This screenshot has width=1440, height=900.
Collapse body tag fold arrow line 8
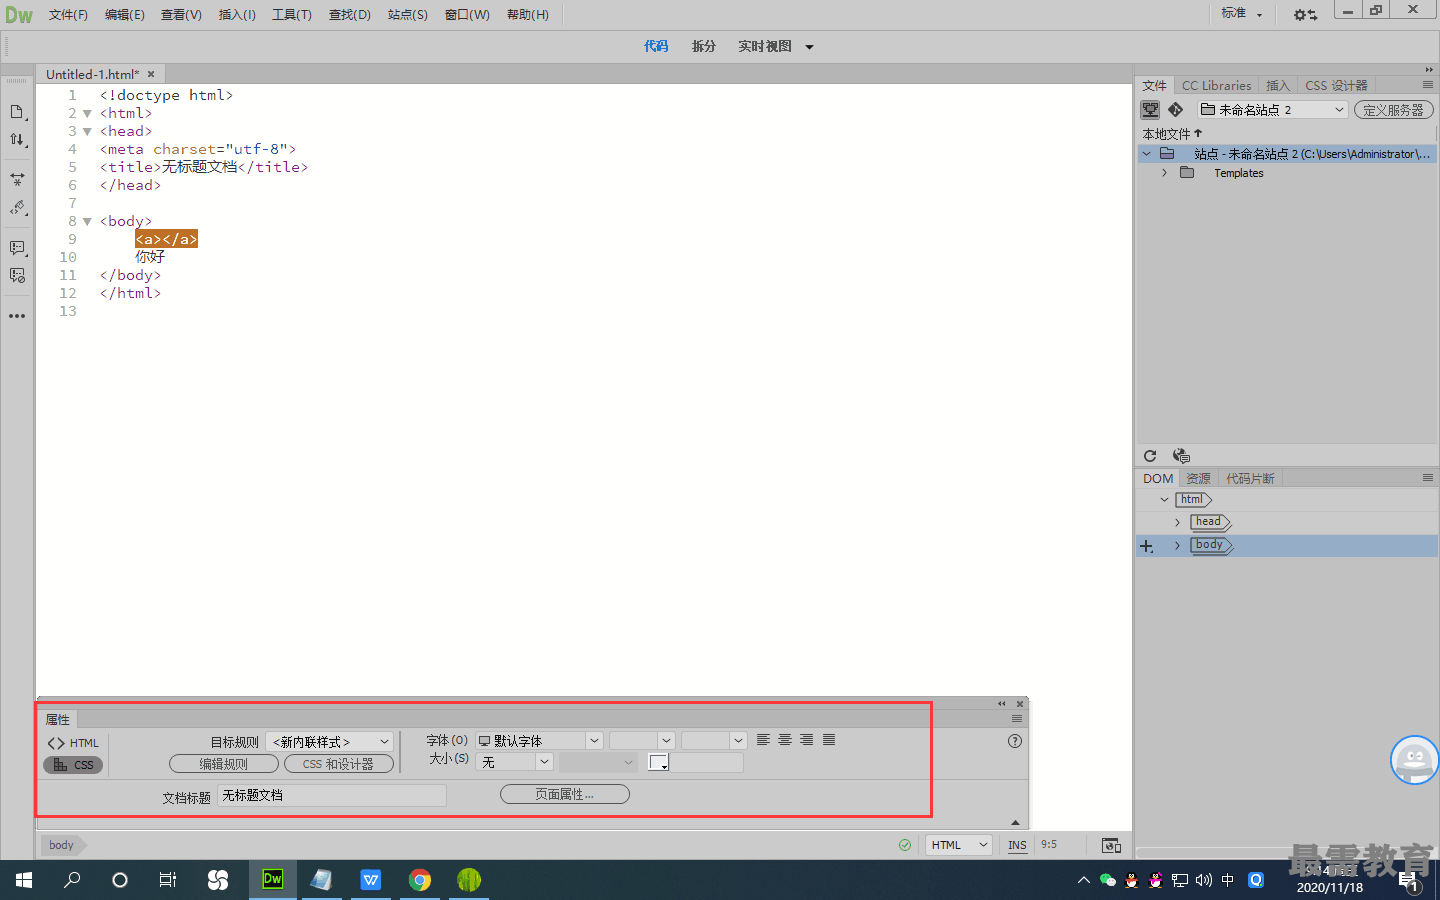coord(87,222)
